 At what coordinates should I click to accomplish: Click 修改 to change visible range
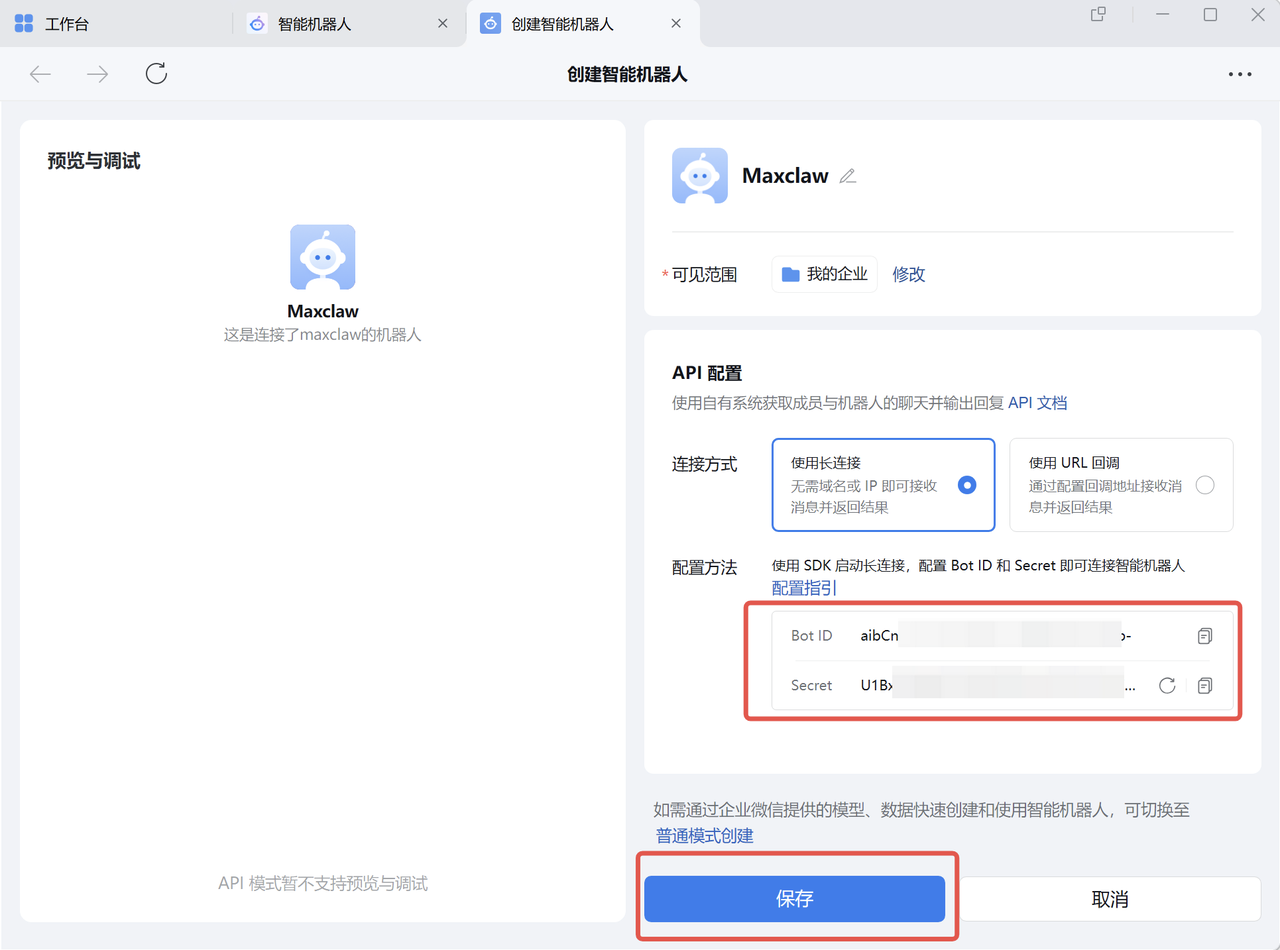click(908, 274)
